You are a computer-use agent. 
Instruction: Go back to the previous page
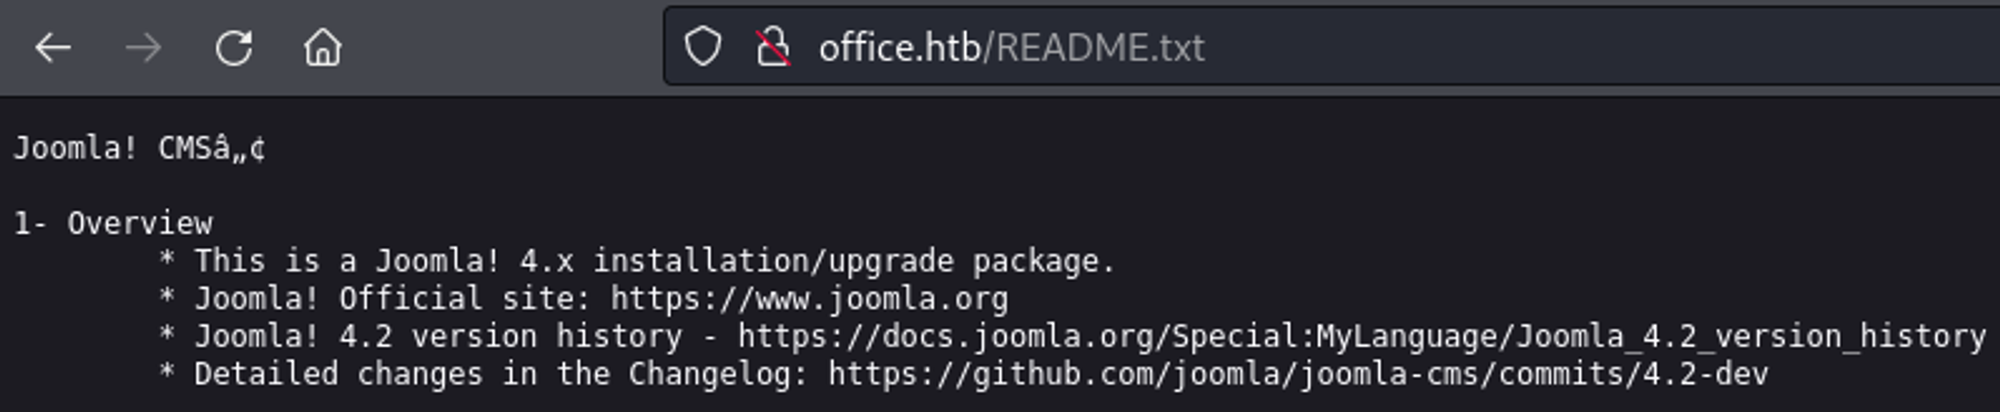[x=52, y=48]
